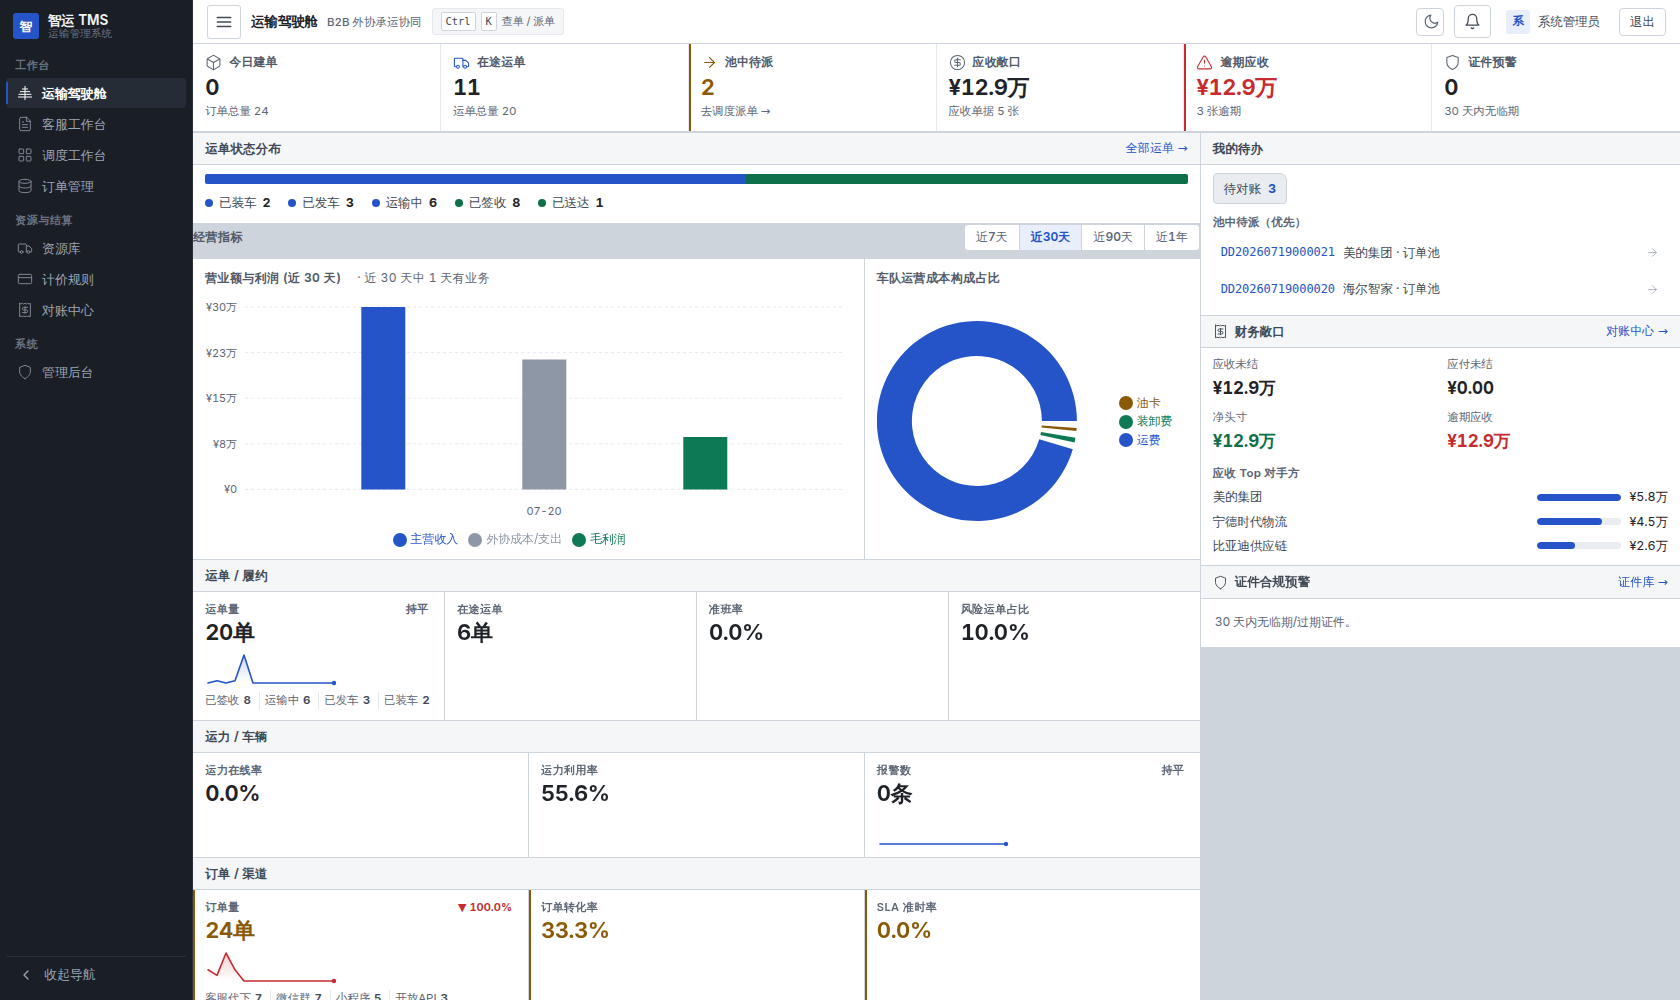Screen dimensions: 1680x1000
Task: Open 管理后台 via the shield icon
Action: point(25,372)
